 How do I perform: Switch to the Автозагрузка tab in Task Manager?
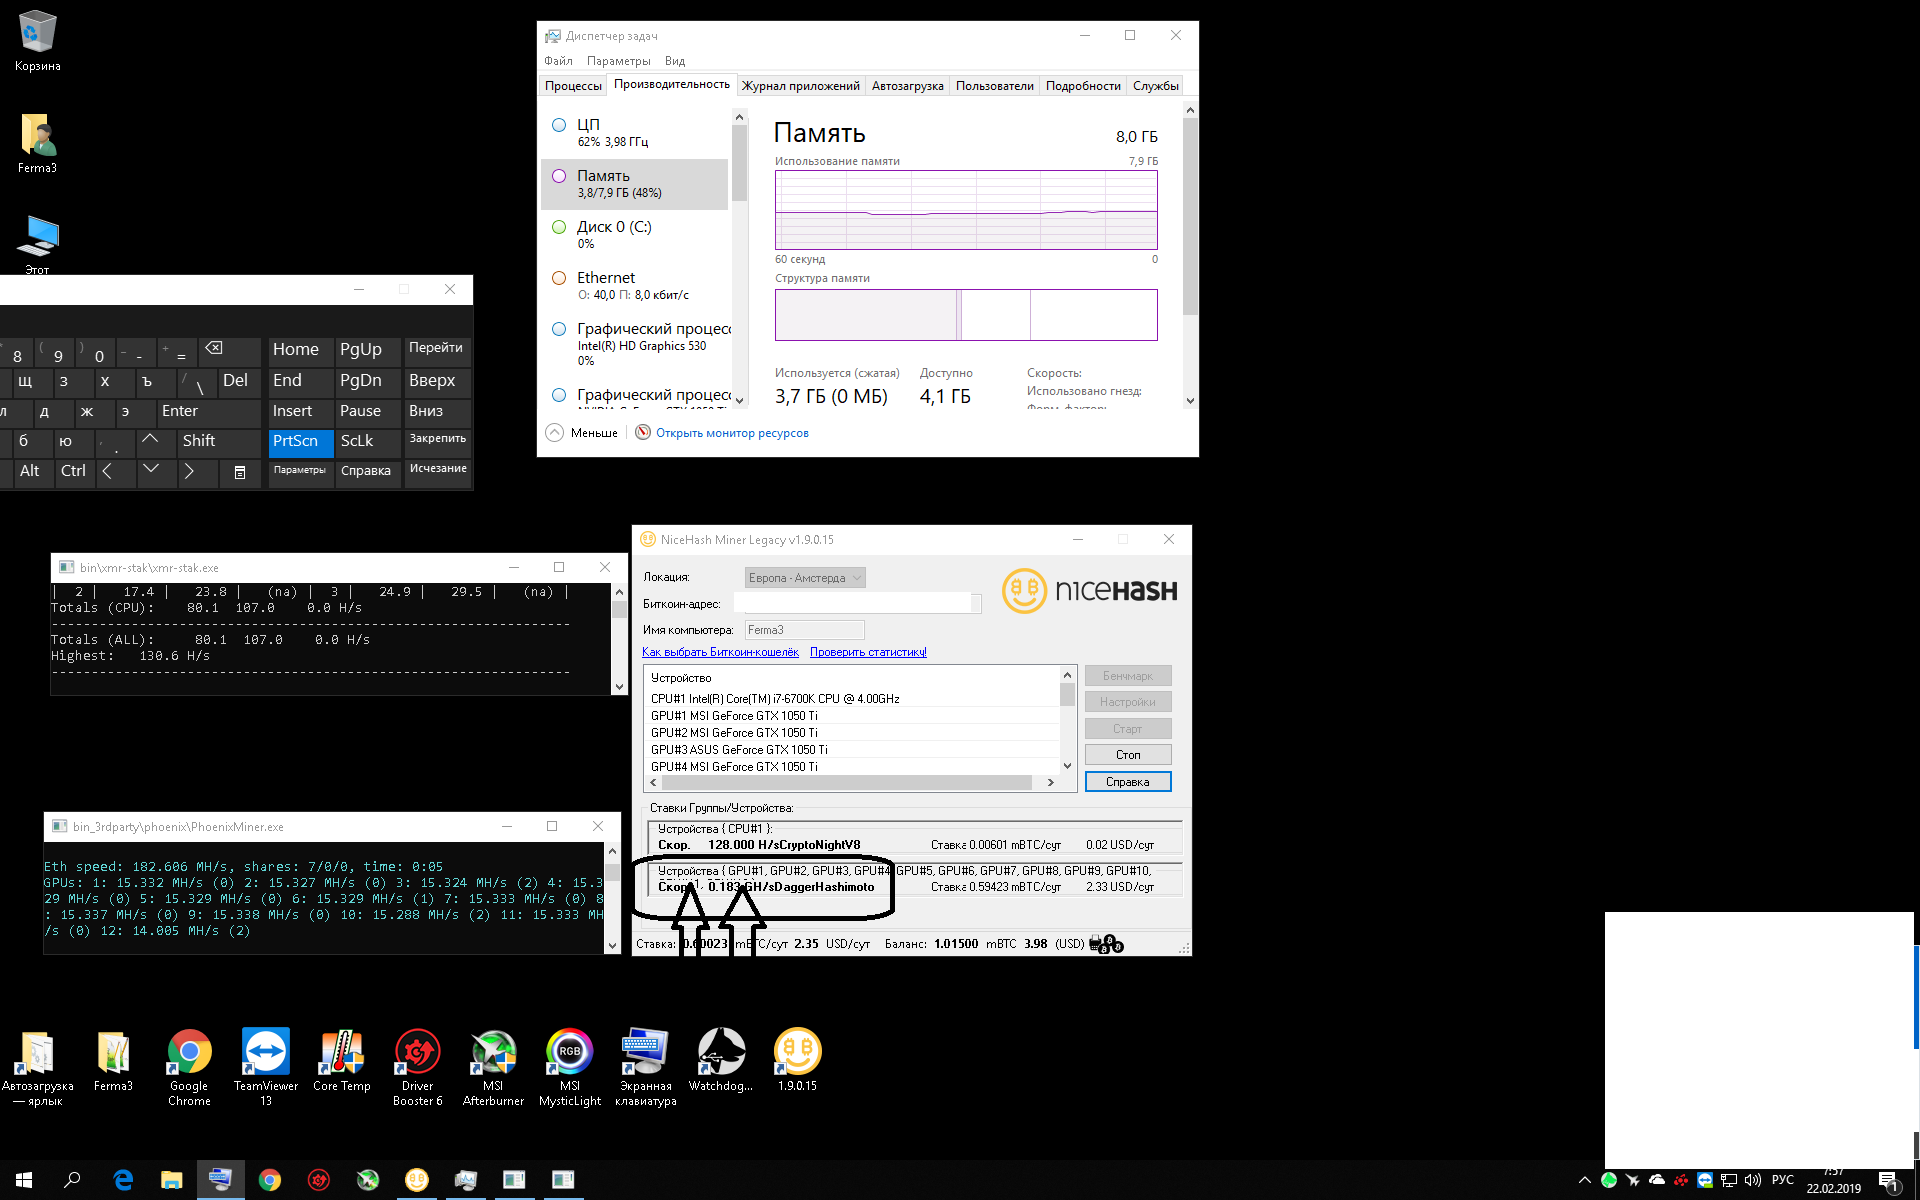(x=906, y=86)
